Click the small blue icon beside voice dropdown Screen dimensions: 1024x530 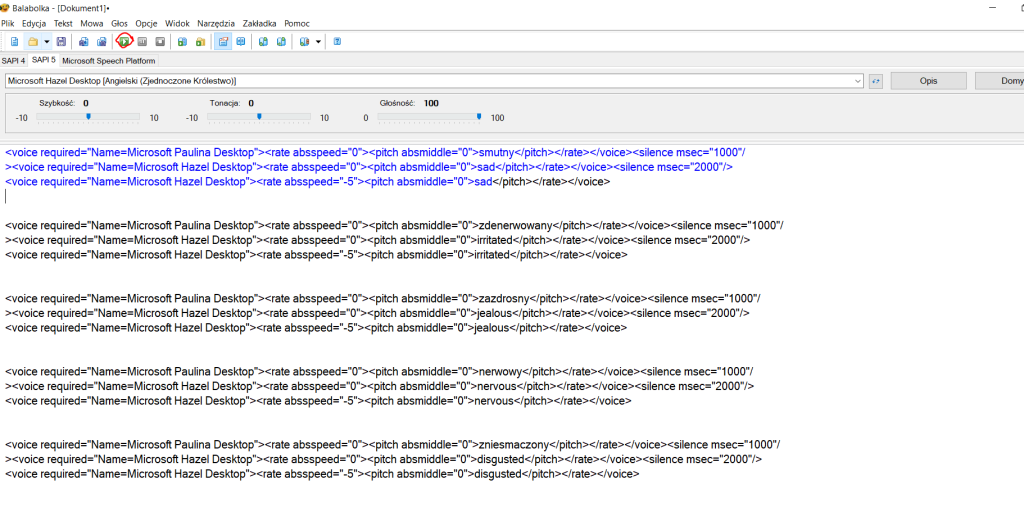(876, 81)
